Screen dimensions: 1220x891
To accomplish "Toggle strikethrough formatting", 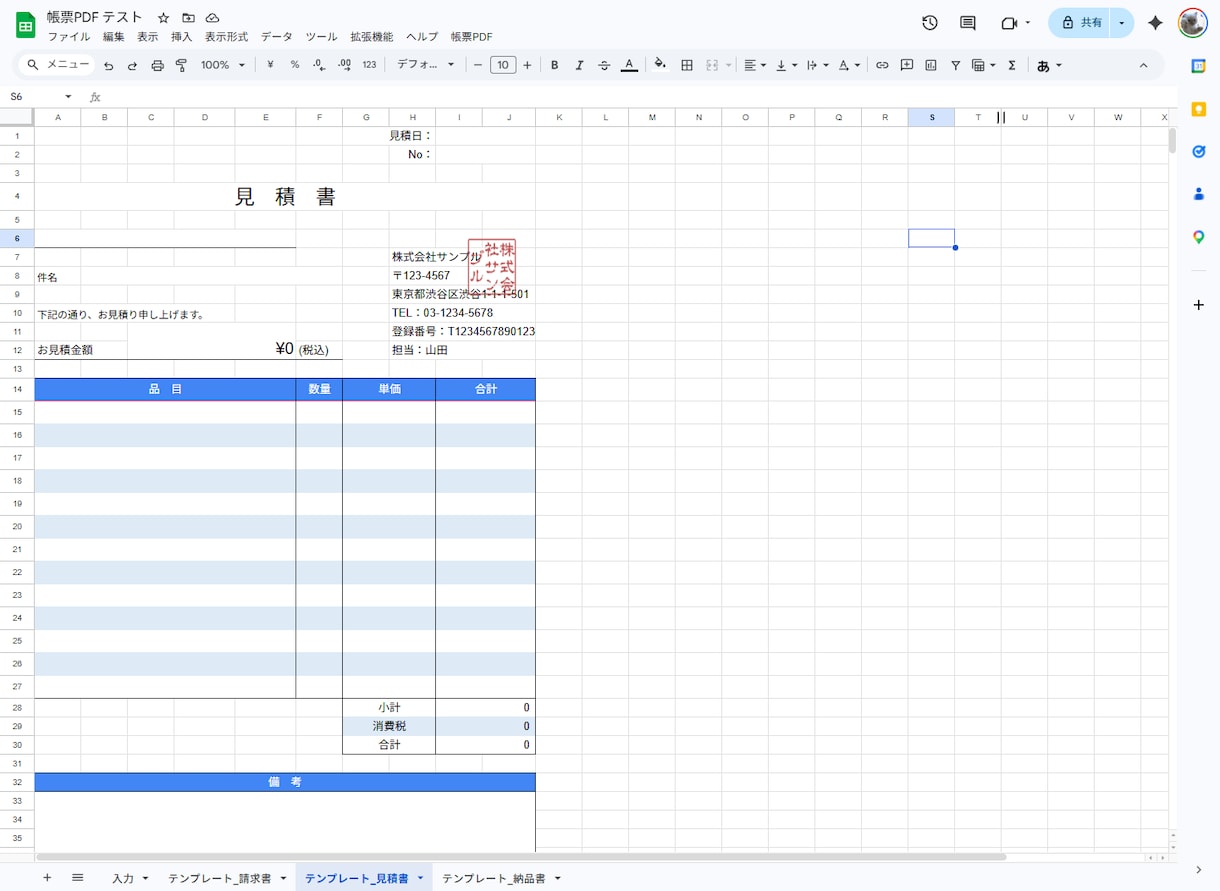I will 604,65.
